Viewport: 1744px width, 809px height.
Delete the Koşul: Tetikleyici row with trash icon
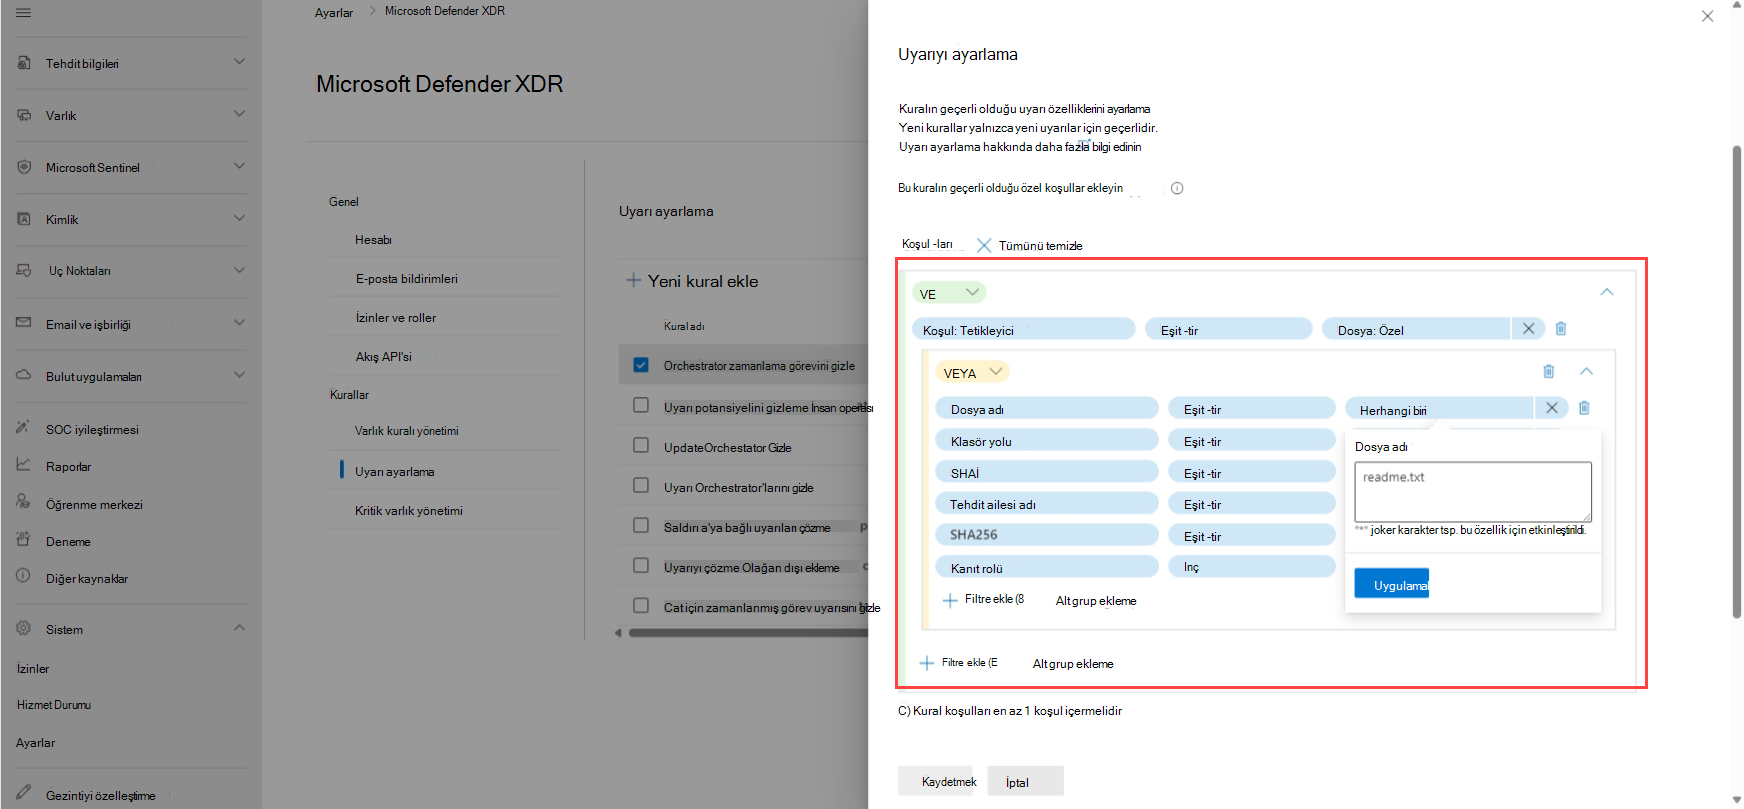(1561, 329)
